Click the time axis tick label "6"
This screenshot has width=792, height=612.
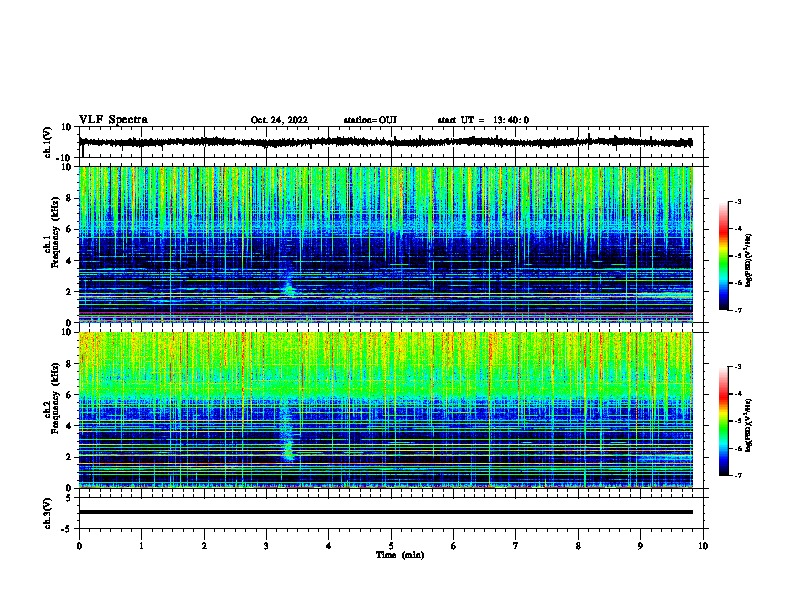[x=454, y=546]
